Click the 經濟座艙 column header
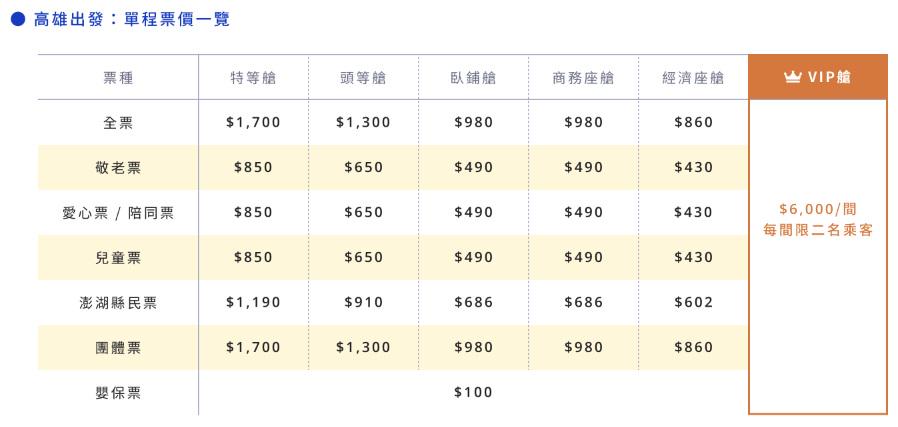The width and height of the screenshot is (898, 427). point(693,78)
